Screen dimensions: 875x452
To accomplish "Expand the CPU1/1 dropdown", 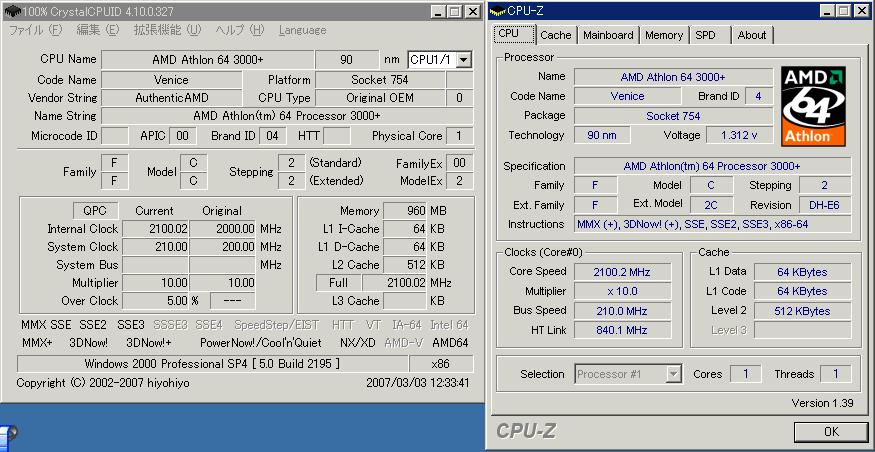I will tap(464, 60).
